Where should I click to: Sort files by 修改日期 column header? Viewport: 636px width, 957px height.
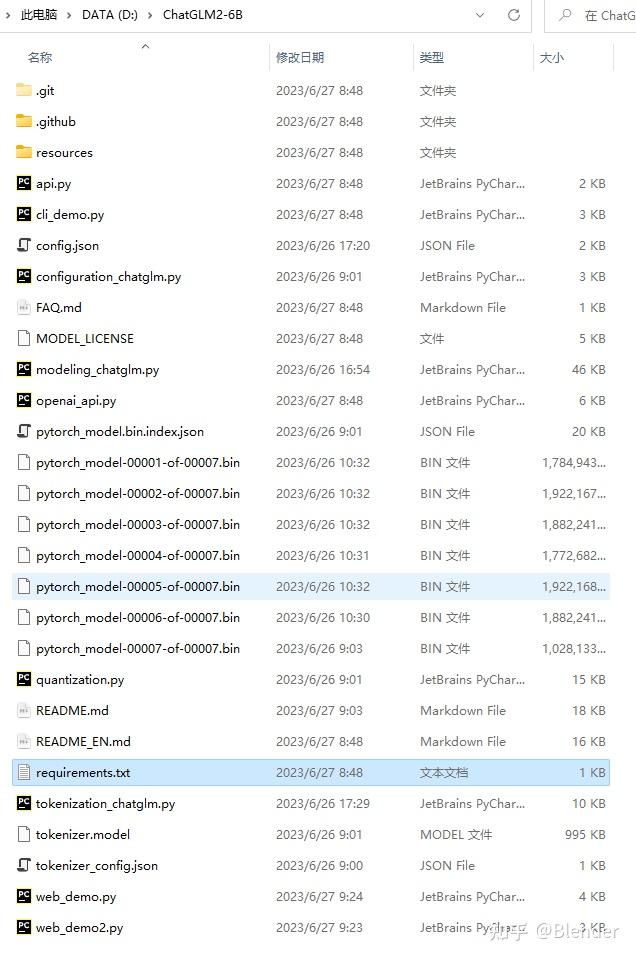tap(300, 57)
